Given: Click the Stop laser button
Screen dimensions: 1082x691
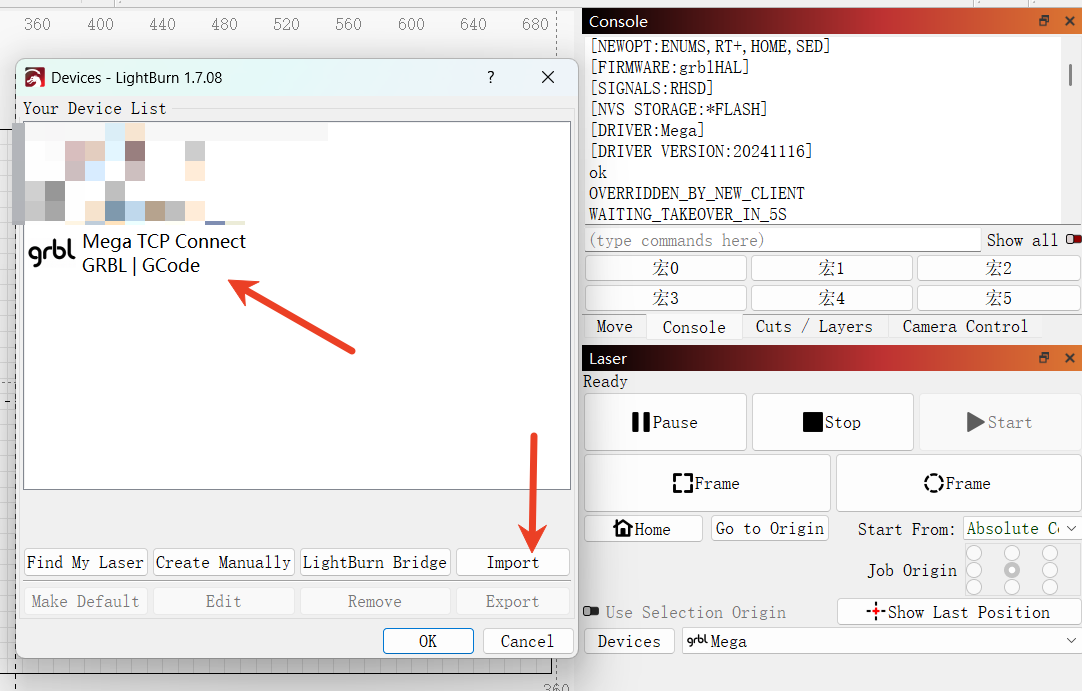Looking at the screenshot, I should pos(832,422).
